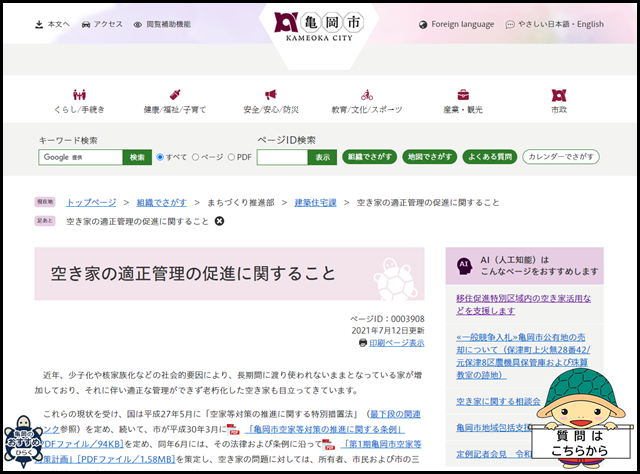This screenshot has height=474, width=640.
Task: Open 市政 menu
Action: 559,102
